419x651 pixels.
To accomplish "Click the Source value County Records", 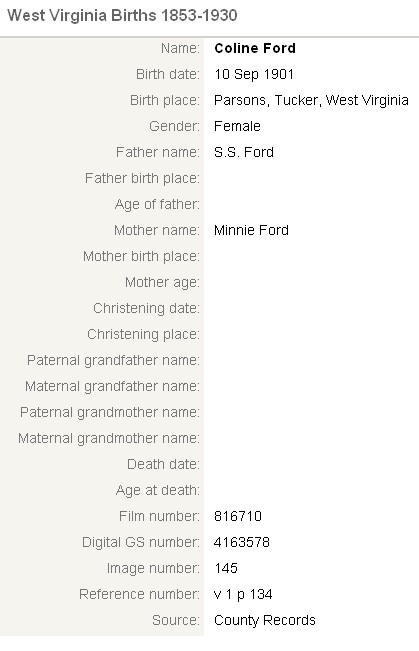I will click(x=265, y=621).
